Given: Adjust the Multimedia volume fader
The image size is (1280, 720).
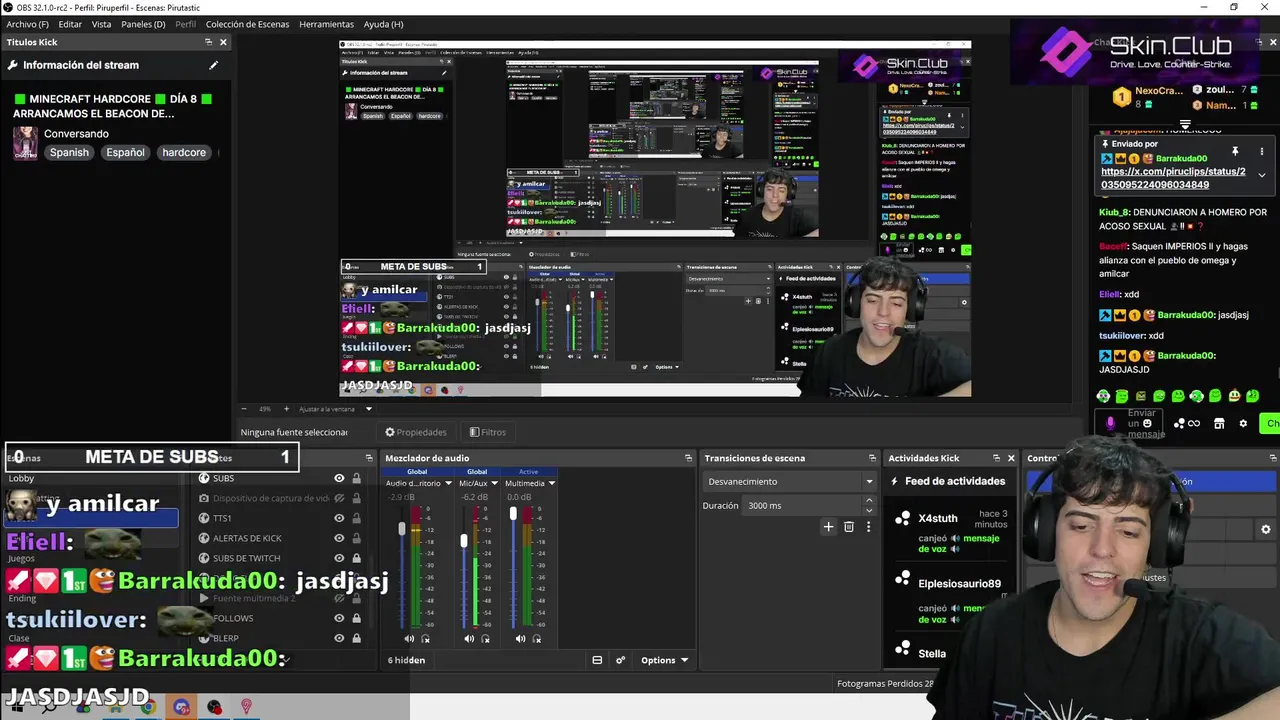Looking at the screenshot, I should 513,514.
